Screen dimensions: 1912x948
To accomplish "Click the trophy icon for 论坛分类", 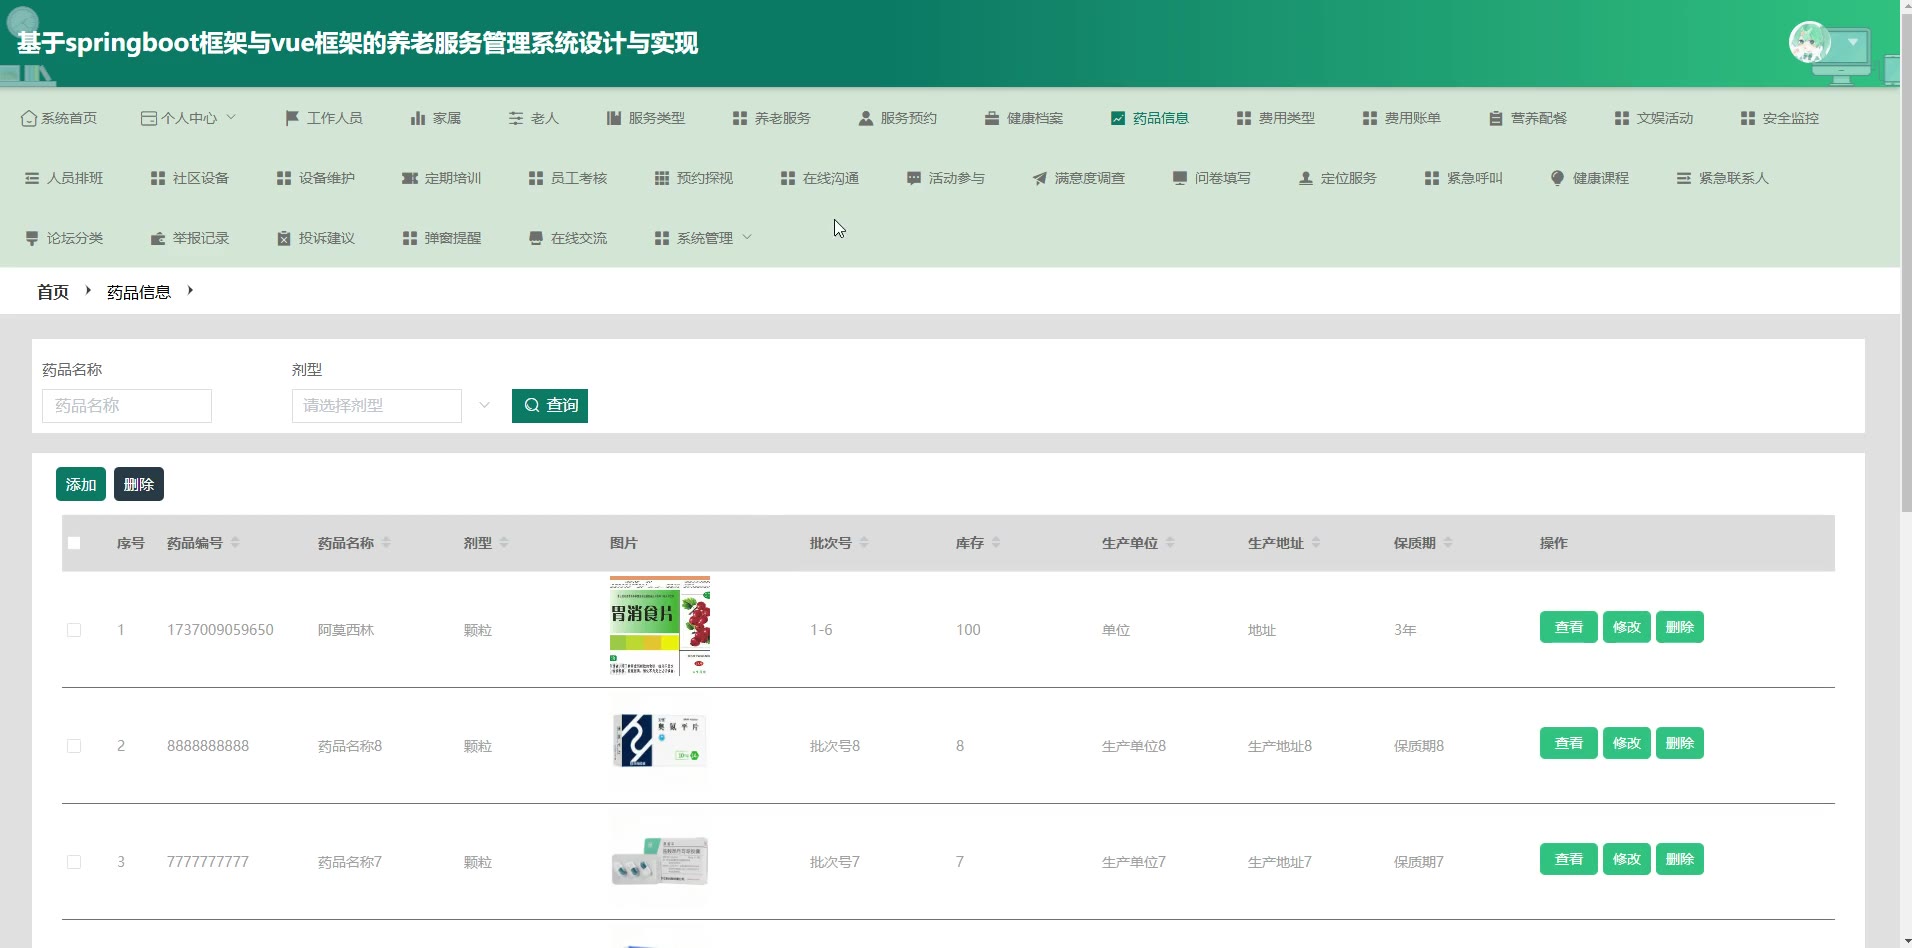I will point(32,238).
